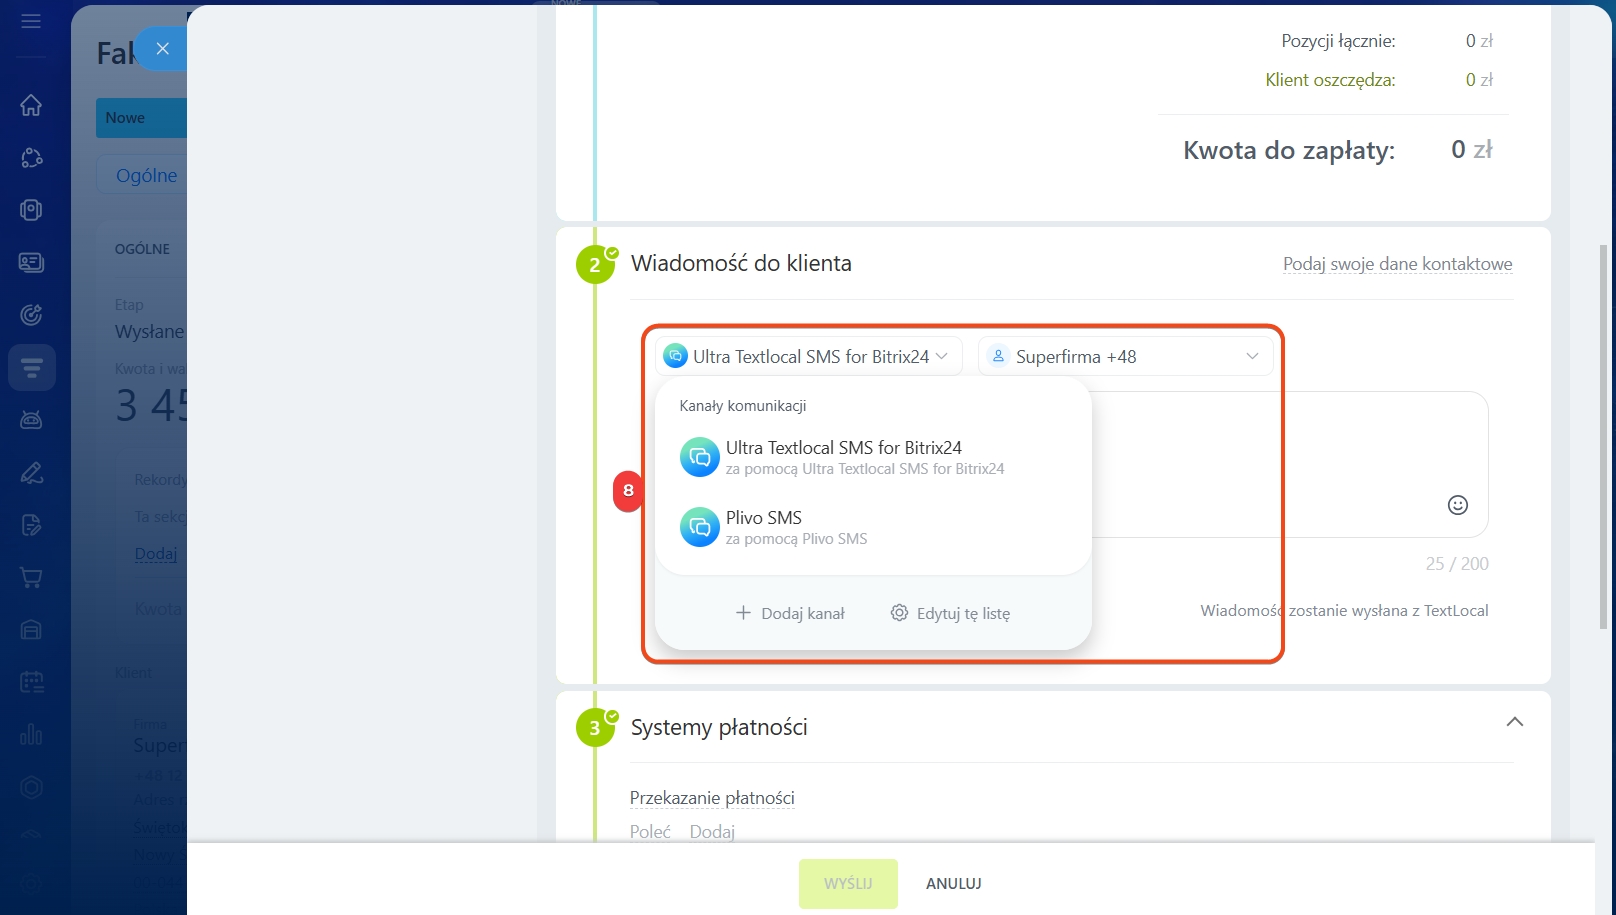Click the page vertical scrollbar
The image size is (1616, 915).
pyautogui.click(x=1604, y=436)
